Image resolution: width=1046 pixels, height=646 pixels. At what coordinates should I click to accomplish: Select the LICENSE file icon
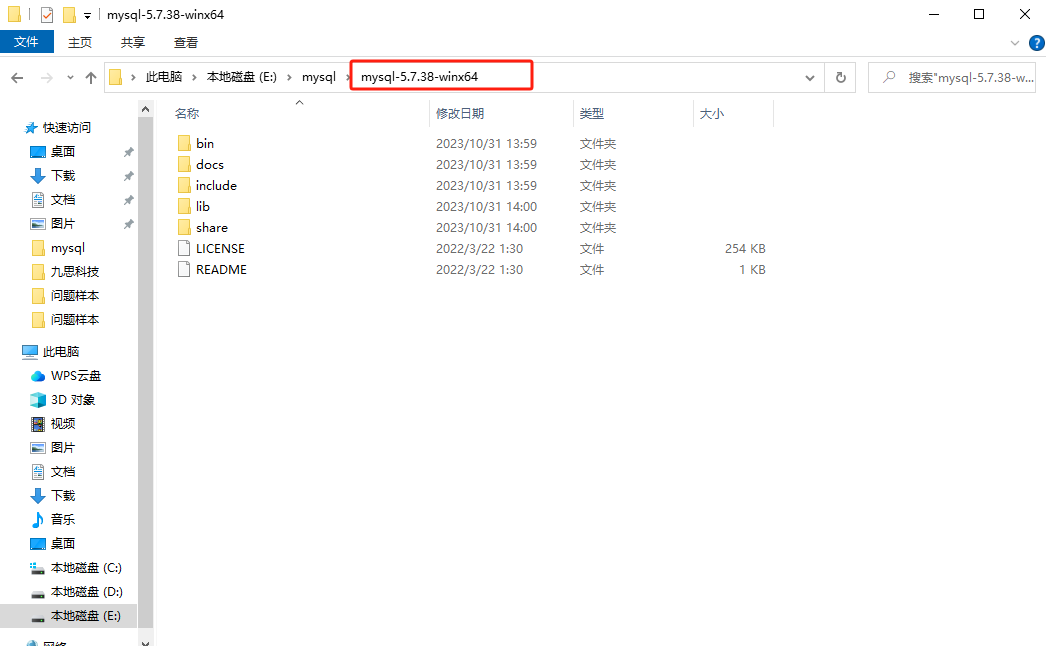point(184,248)
